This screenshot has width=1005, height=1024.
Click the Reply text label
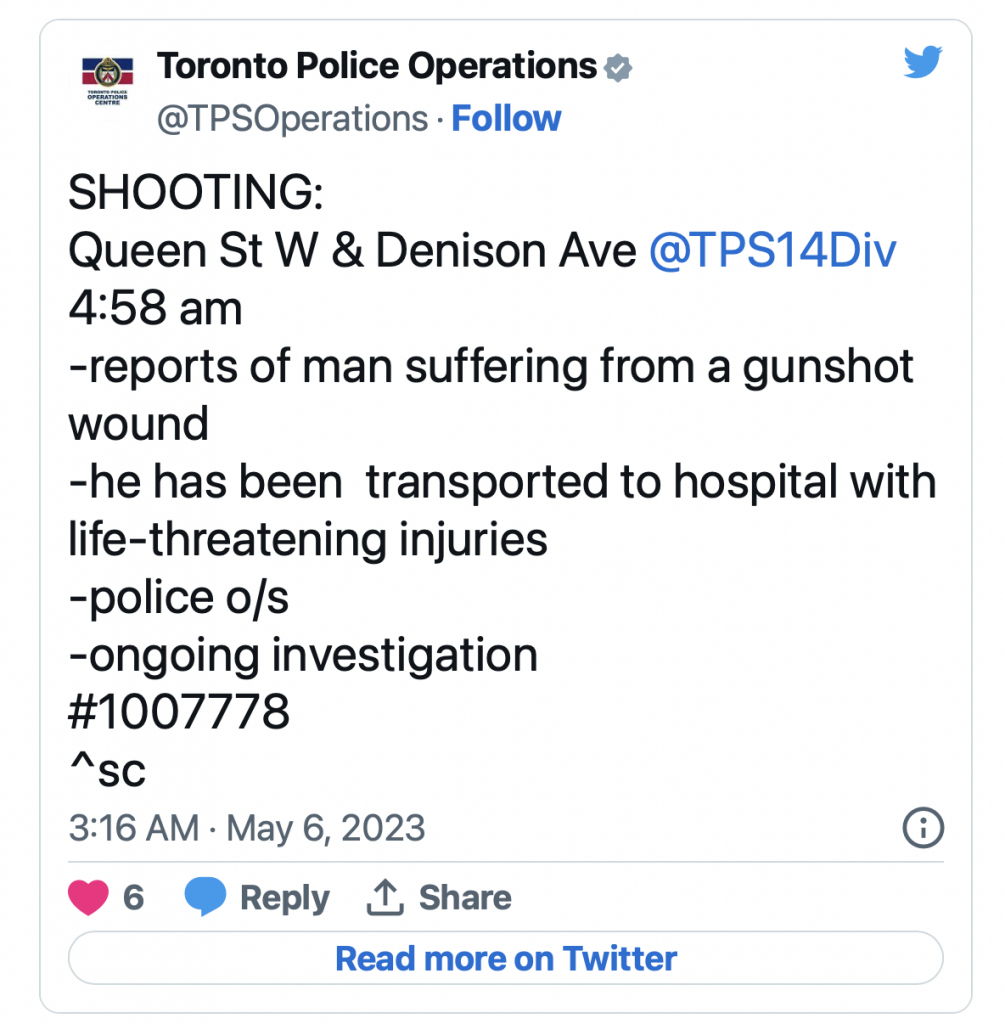tap(285, 898)
